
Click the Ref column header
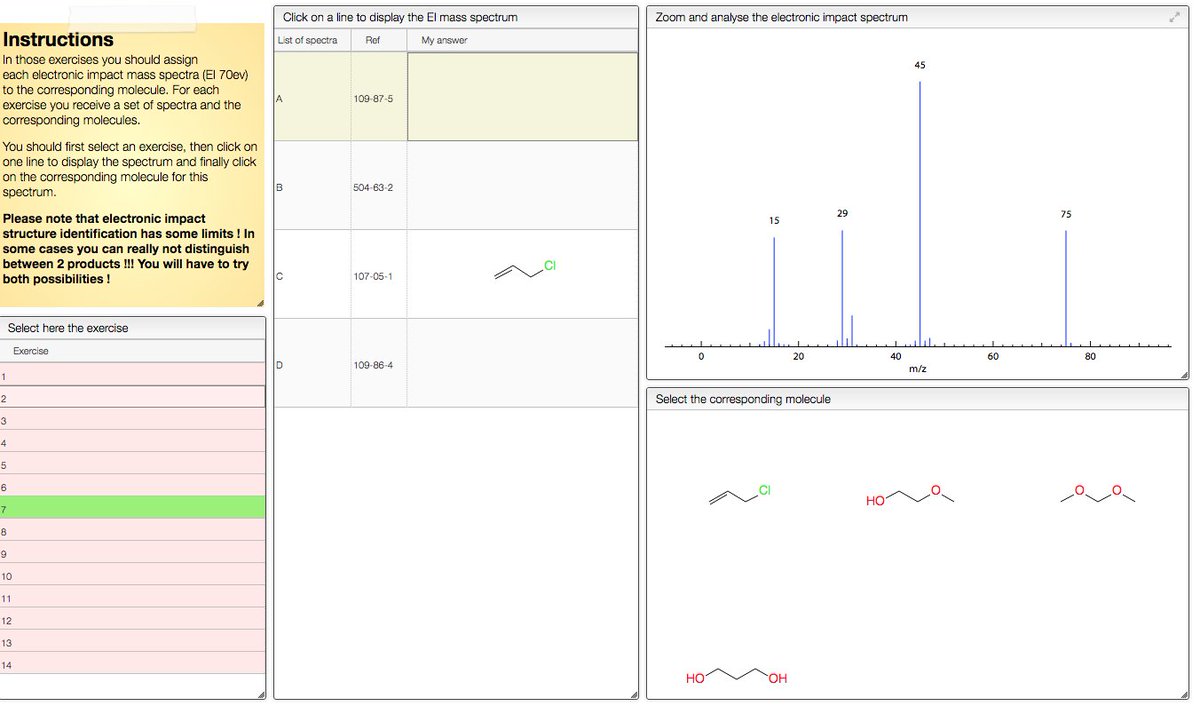pyautogui.click(x=379, y=40)
